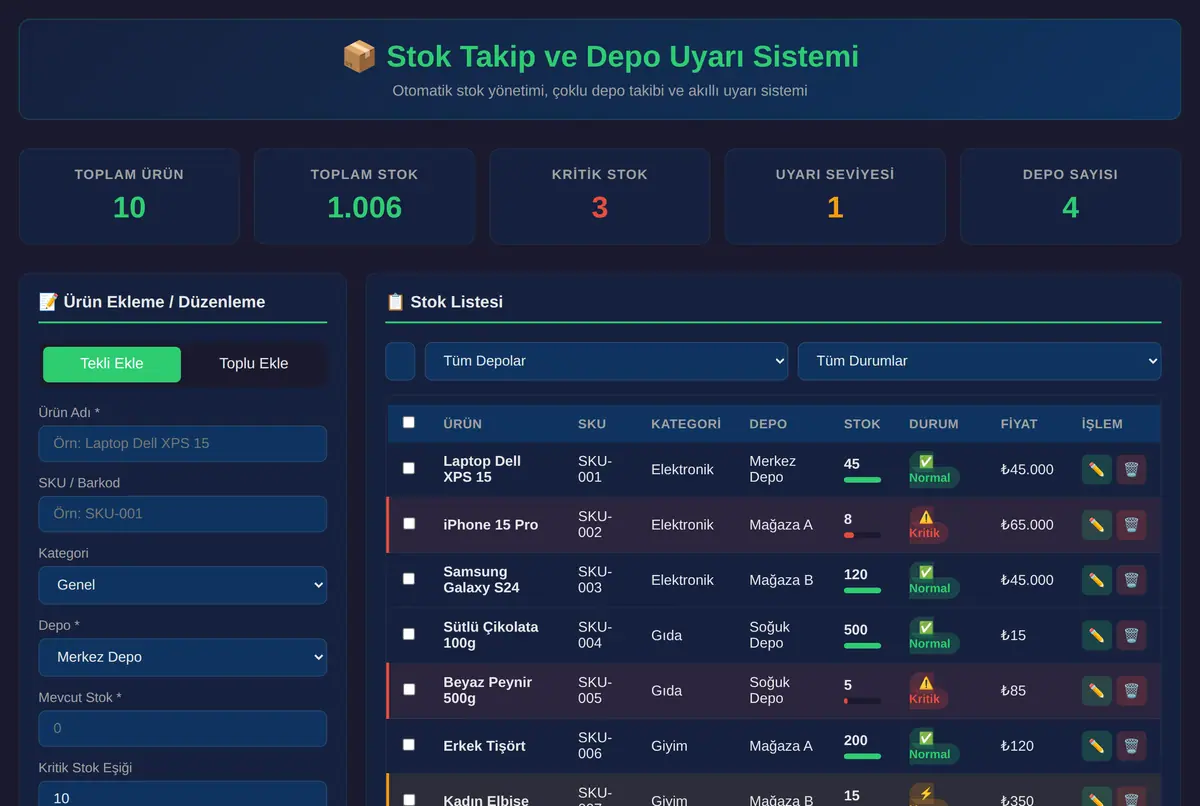
Task: Check the Laptop Dell XPS 15 checkbox
Action: coord(408,468)
